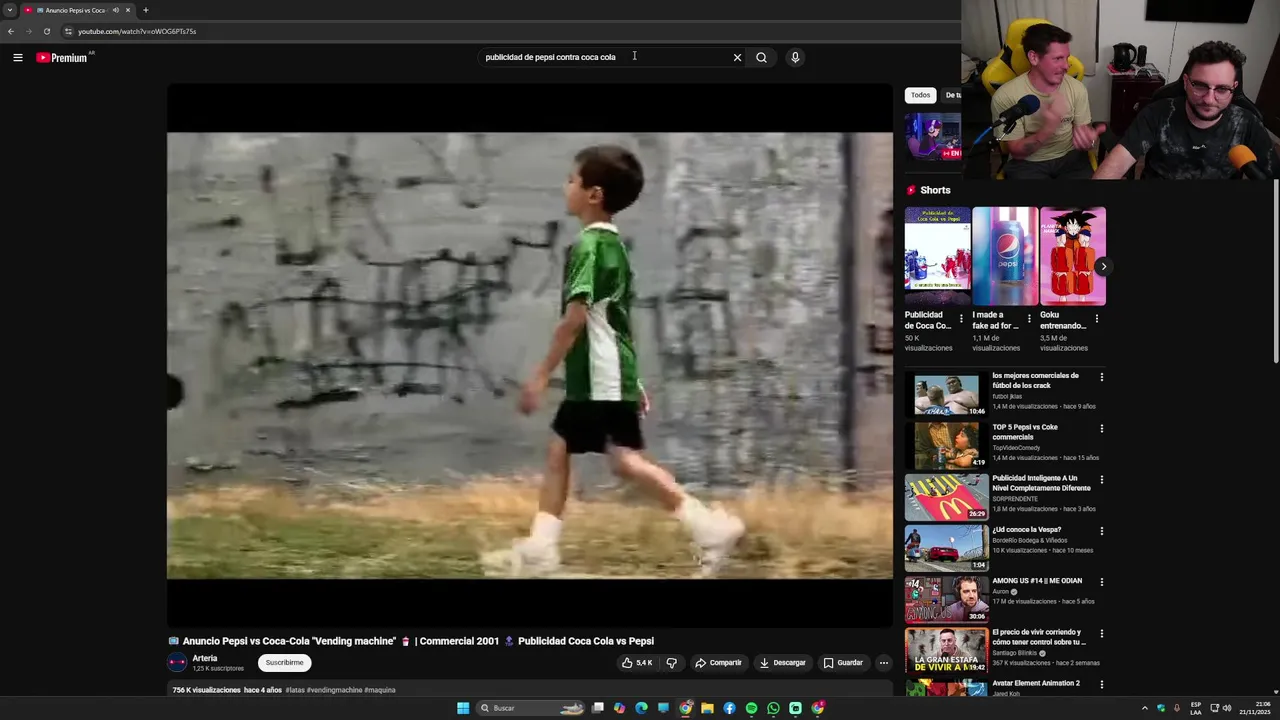The height and width of the screenshot is (720, 1280).
Task: Reload the page with refresh icon
Action: [x=47, y=31]
